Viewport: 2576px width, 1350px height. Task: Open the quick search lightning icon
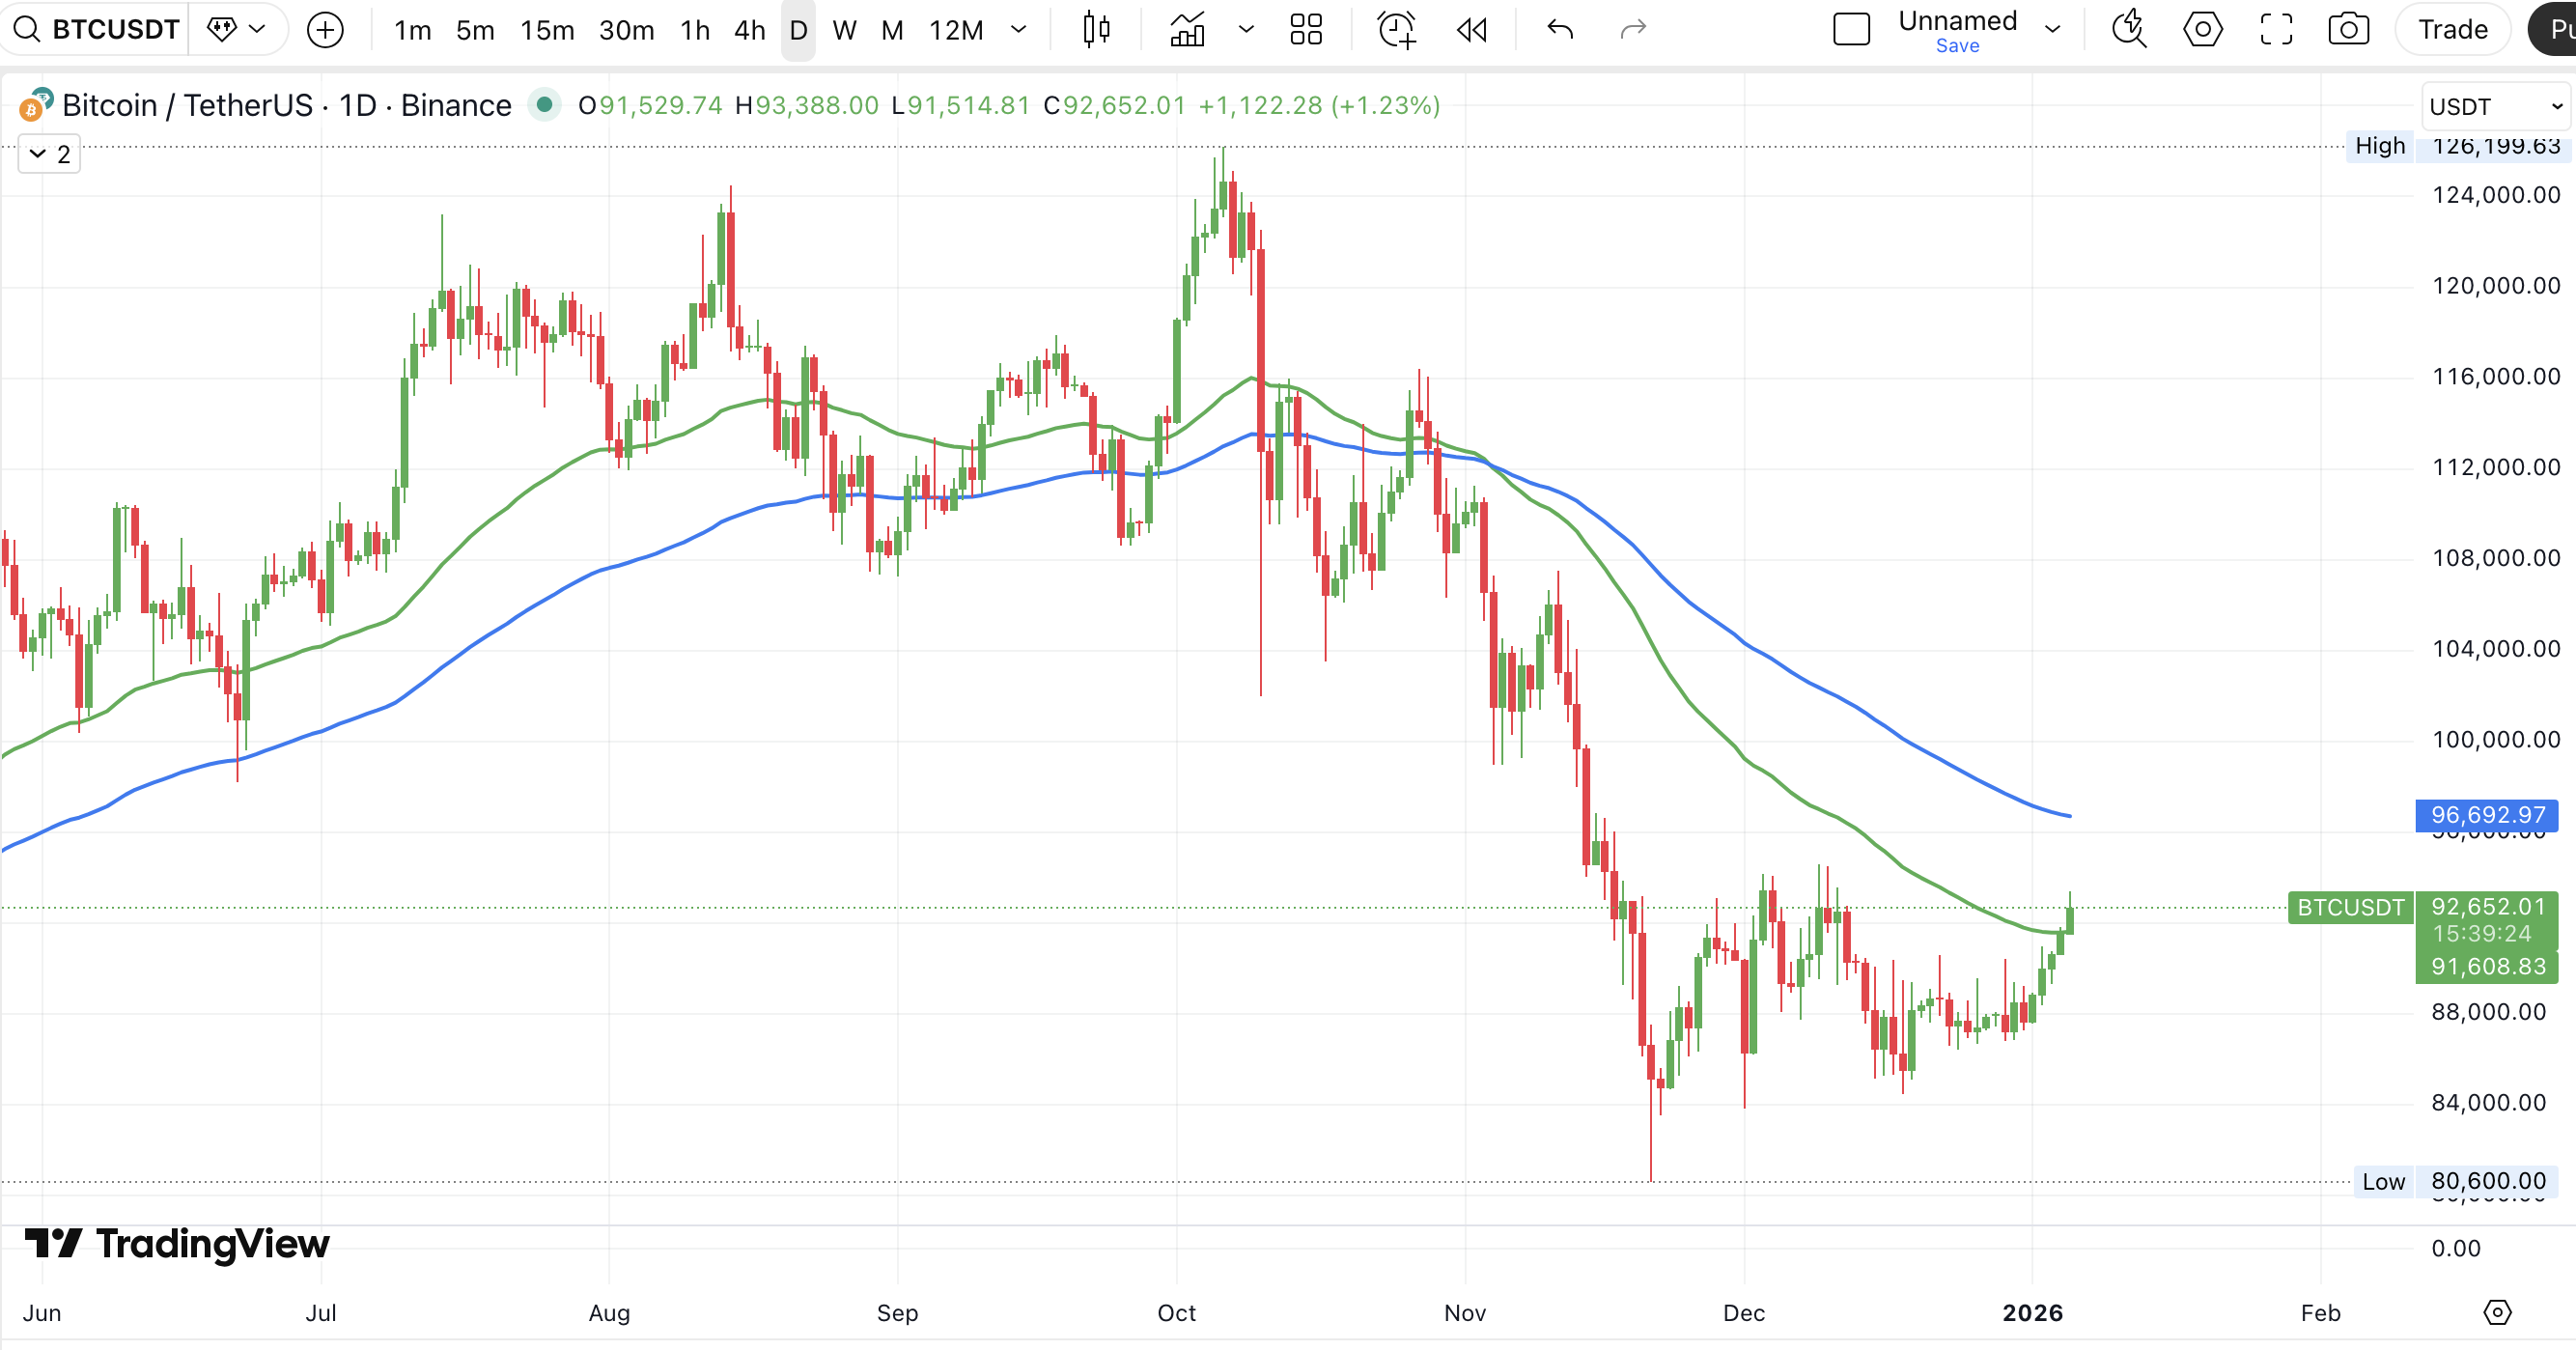[x=2129, y=30]
